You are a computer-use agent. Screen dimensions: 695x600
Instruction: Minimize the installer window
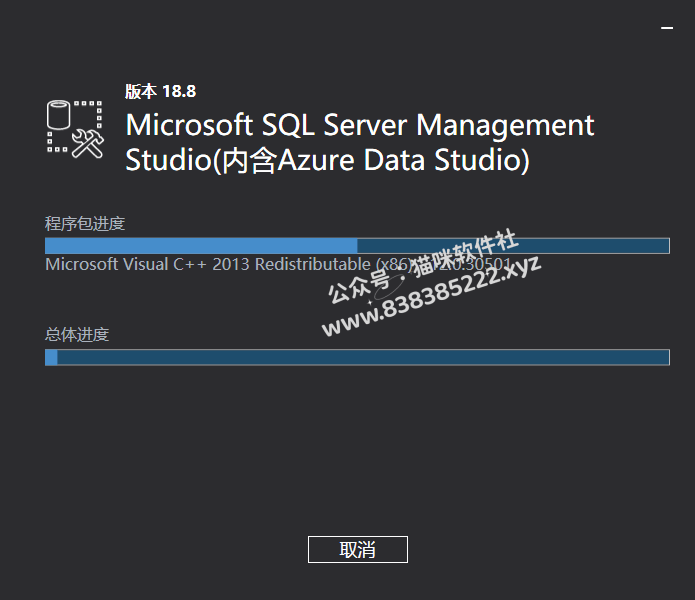pyautogui.click(x=667, y=28)
